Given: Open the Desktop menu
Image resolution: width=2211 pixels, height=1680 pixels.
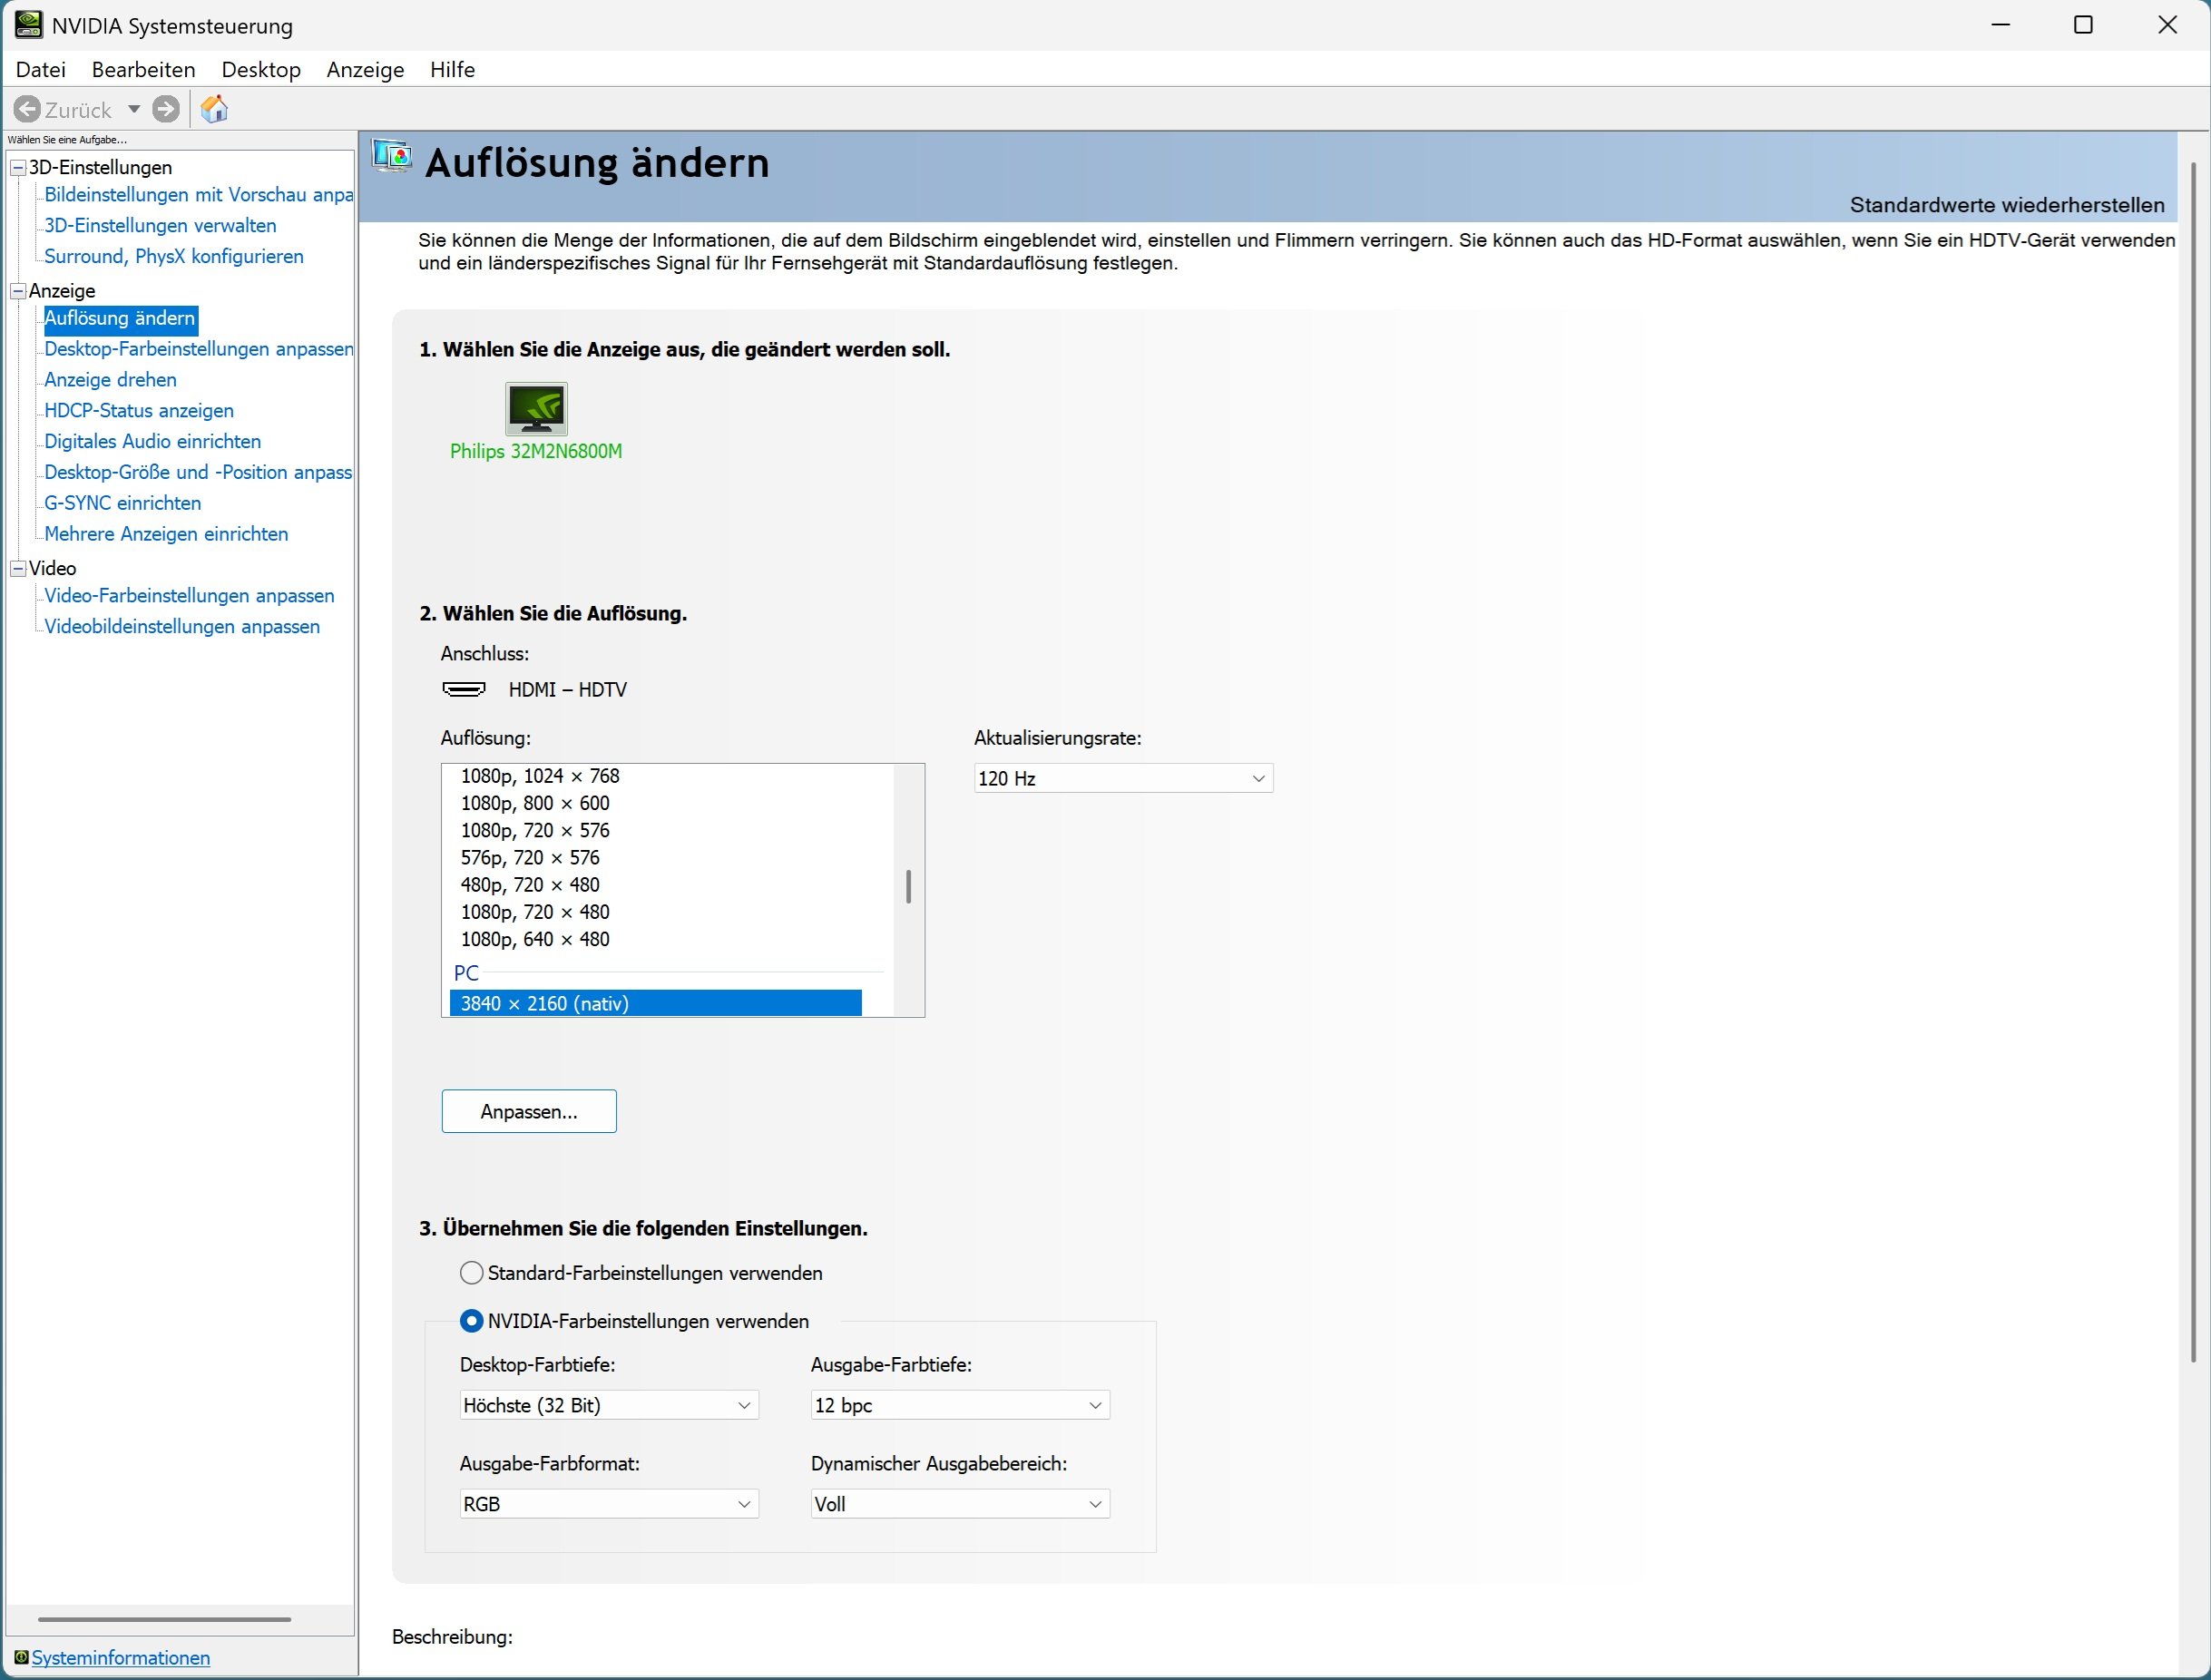Looking at the screenshot, I should pos(261,70).
